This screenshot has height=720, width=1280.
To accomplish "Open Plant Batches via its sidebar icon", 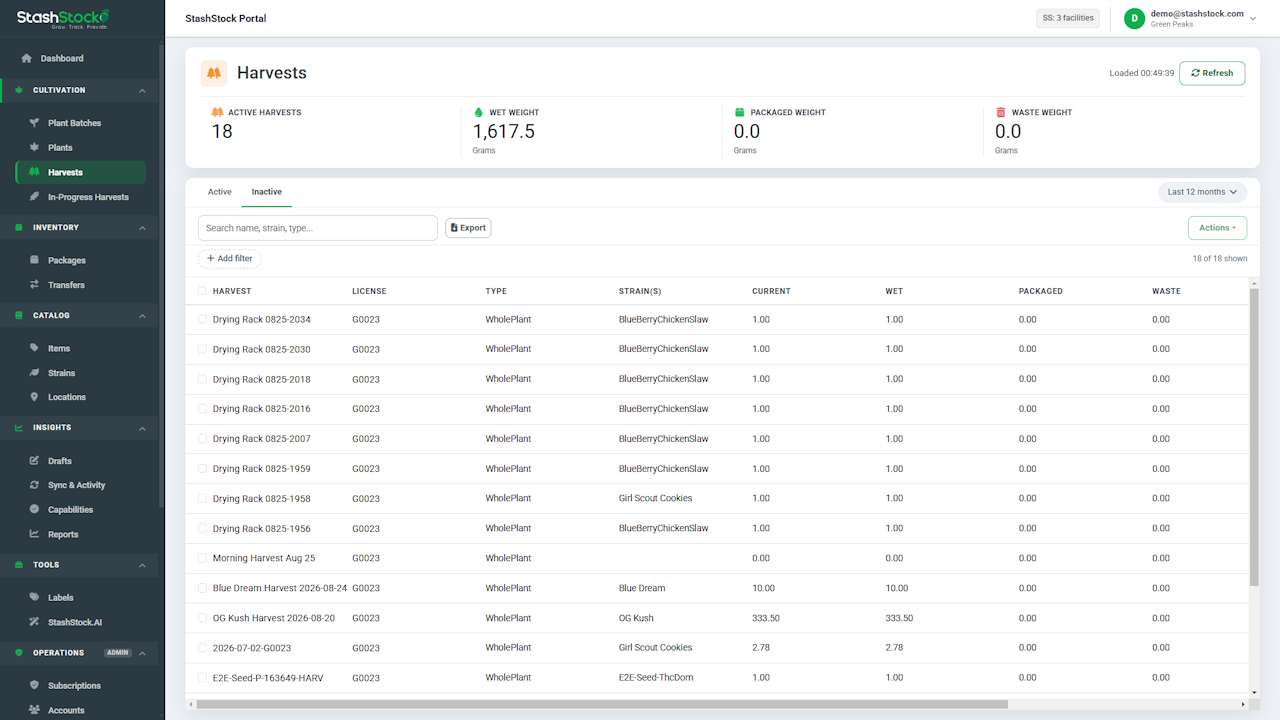I will click(34, 123).
